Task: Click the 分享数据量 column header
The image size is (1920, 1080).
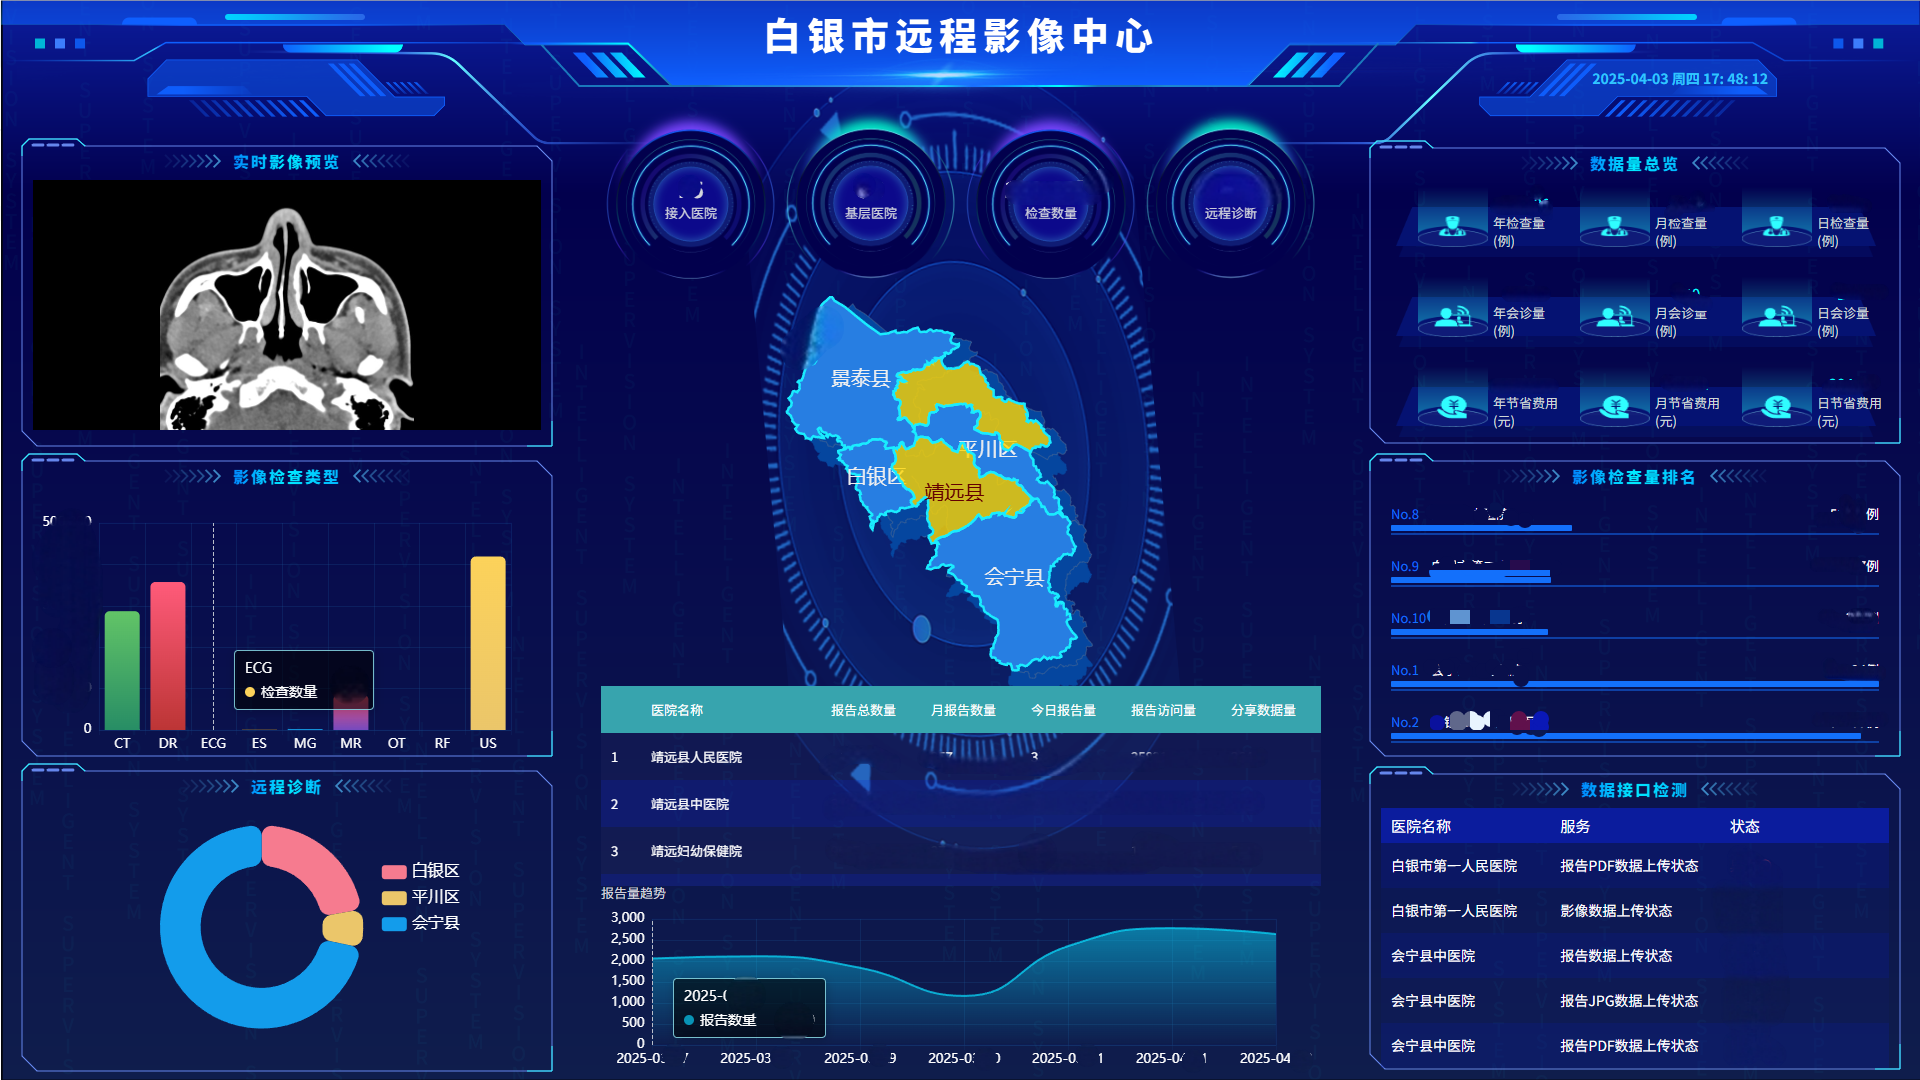Action: pyautogui.click(x=1263, y=710)
